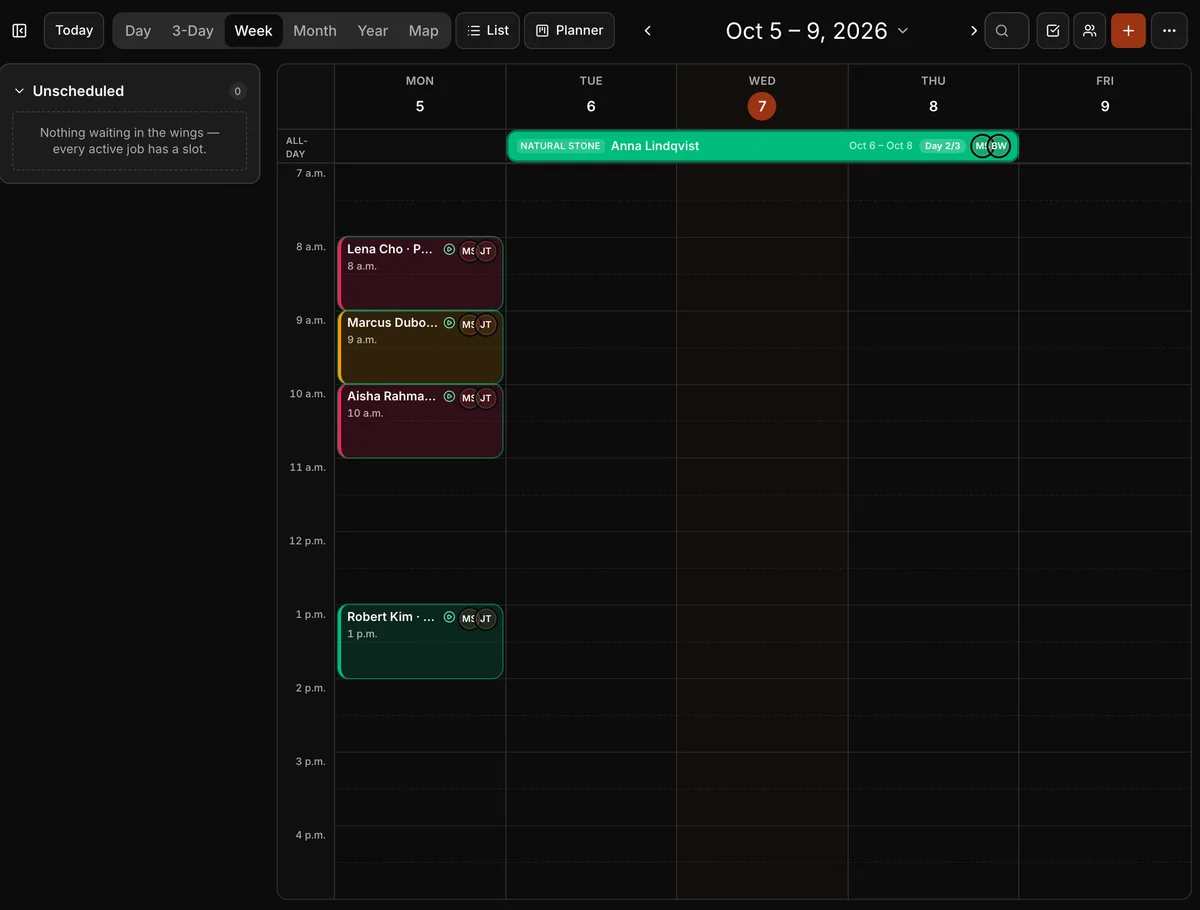
Task: Click BW avatar on Anna Lindqvist event
Action: [x=999, y=146]
